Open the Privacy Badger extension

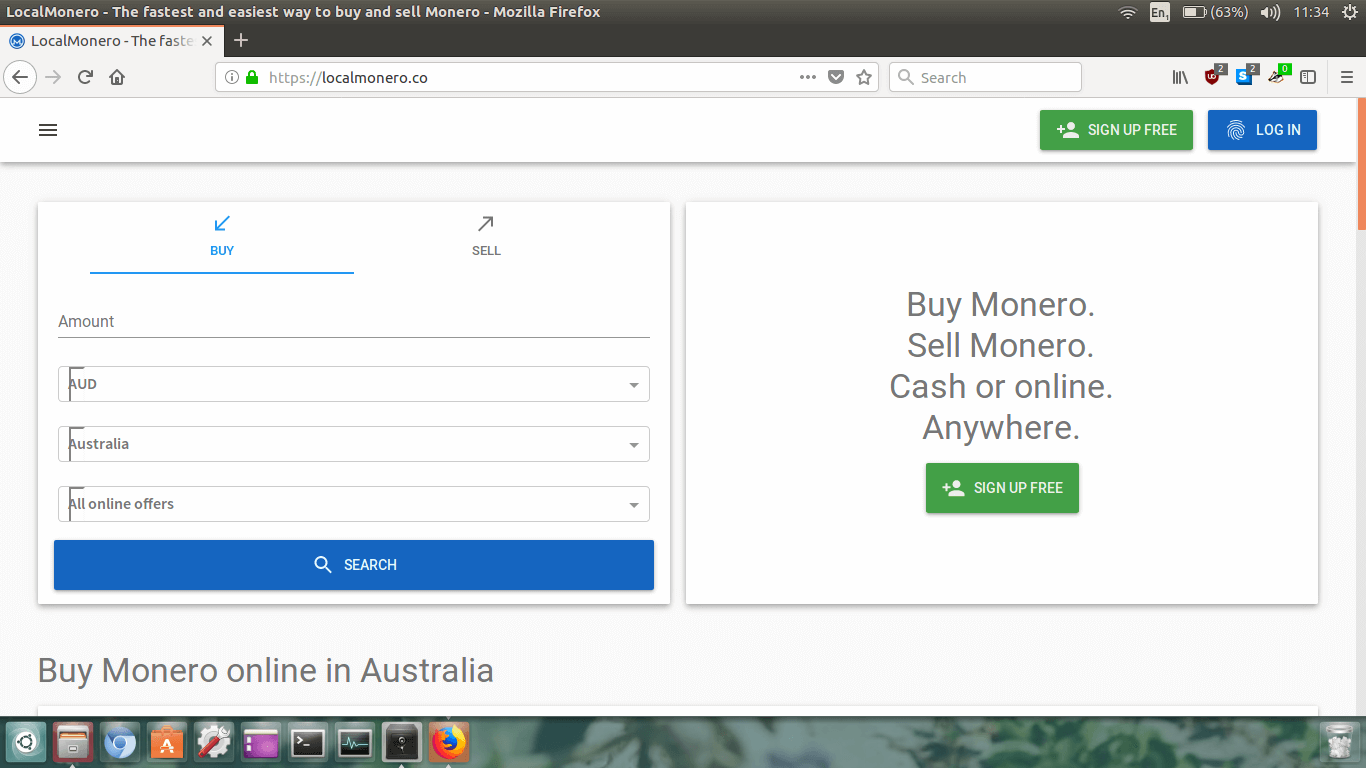[1278, 76]
